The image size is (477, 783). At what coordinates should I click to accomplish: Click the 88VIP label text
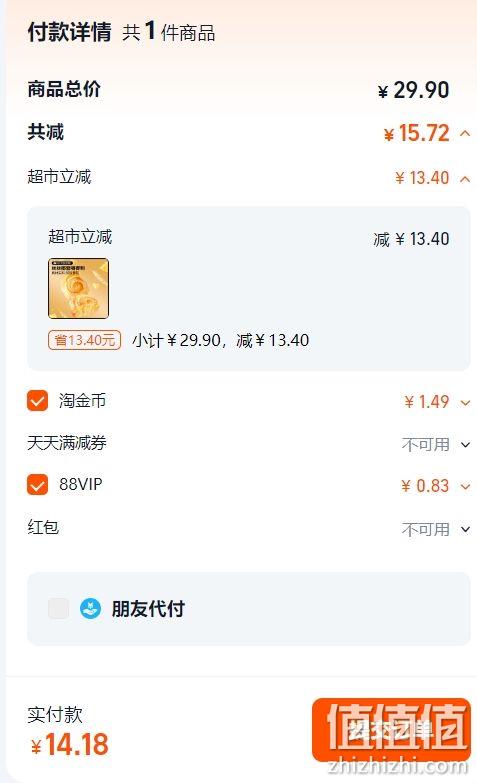click(x=81, y=484)
